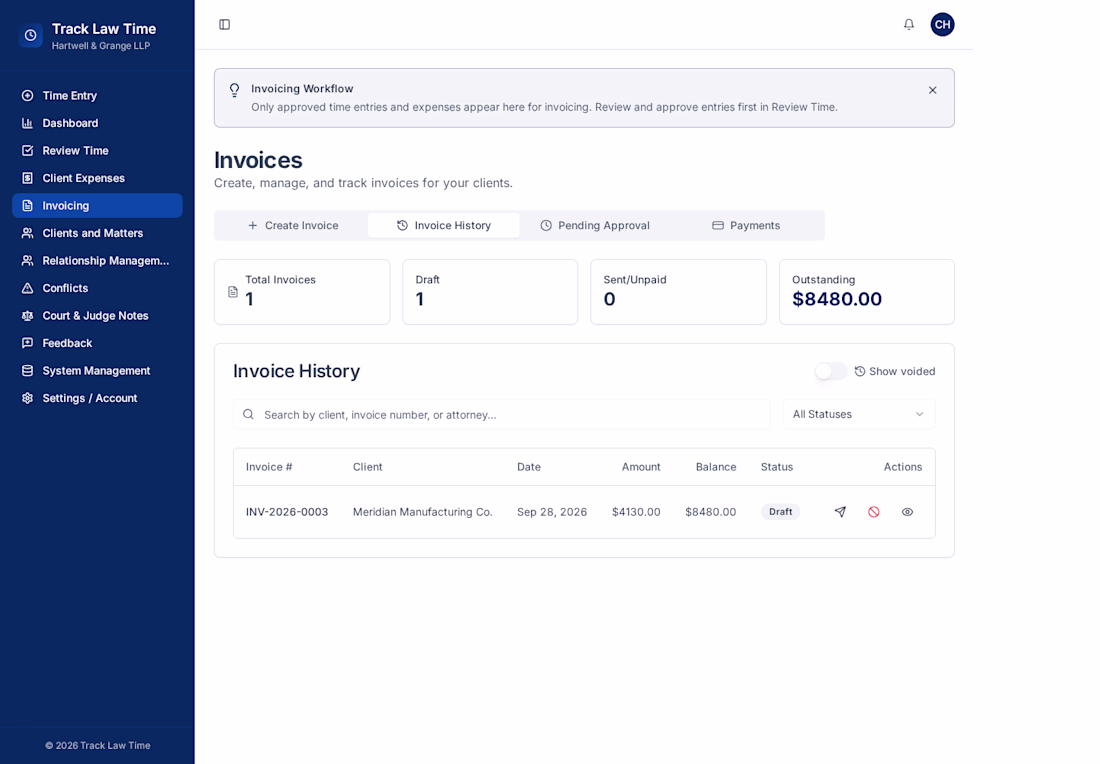Click the lightbulb icon in workflow banner
1100x764 pixels.
234,90
